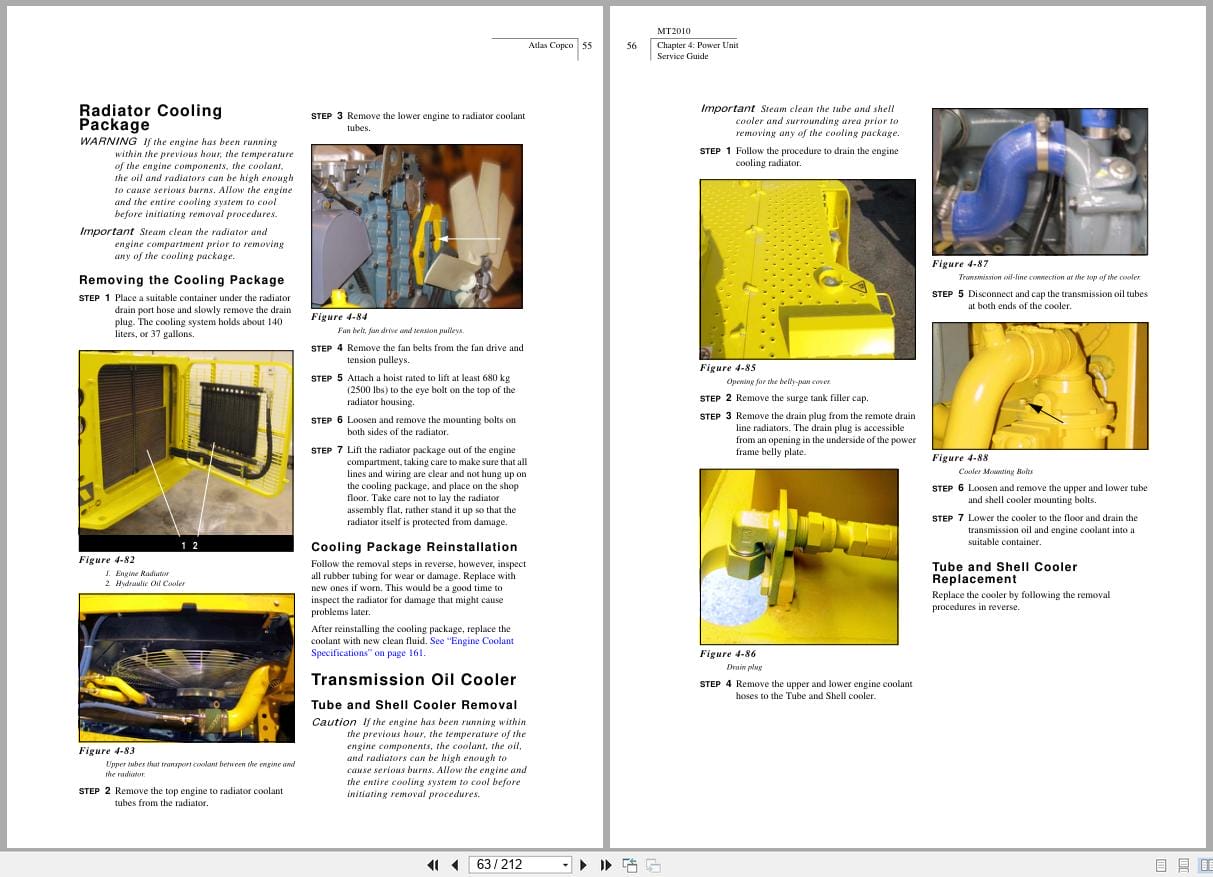The height and width of the screenshot is (877, 1213).
Task: Click the Figure 4-84 caption label
Action: pyautogui.click(x=339, y=317)
